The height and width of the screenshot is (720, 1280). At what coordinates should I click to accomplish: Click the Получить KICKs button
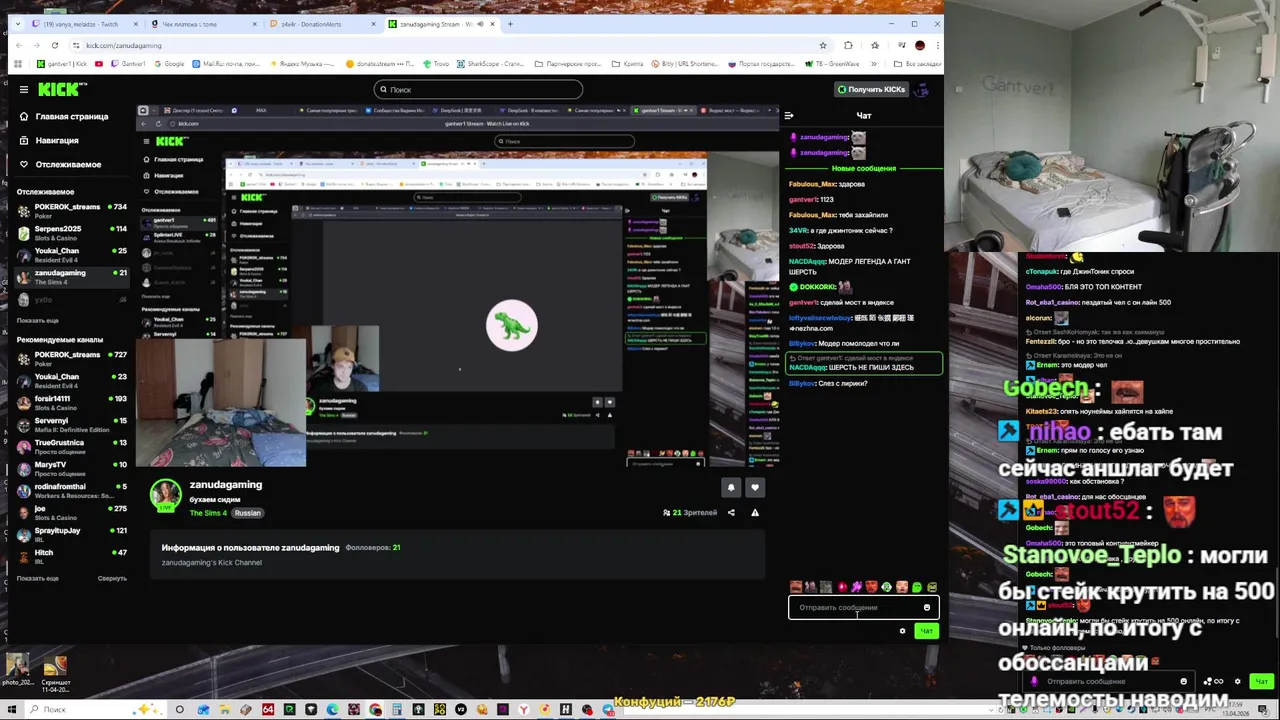pos(871,89)
